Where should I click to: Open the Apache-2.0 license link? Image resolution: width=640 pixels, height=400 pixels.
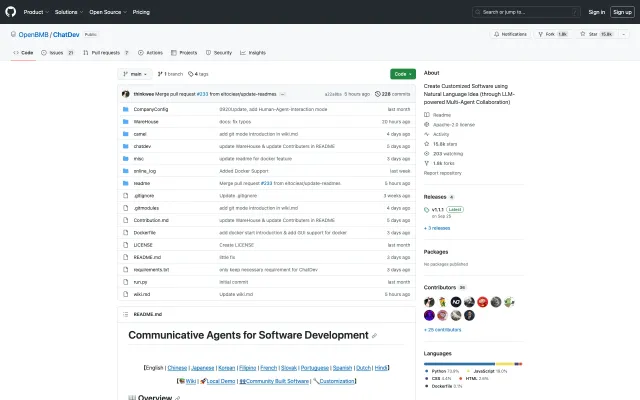[449, 124]
